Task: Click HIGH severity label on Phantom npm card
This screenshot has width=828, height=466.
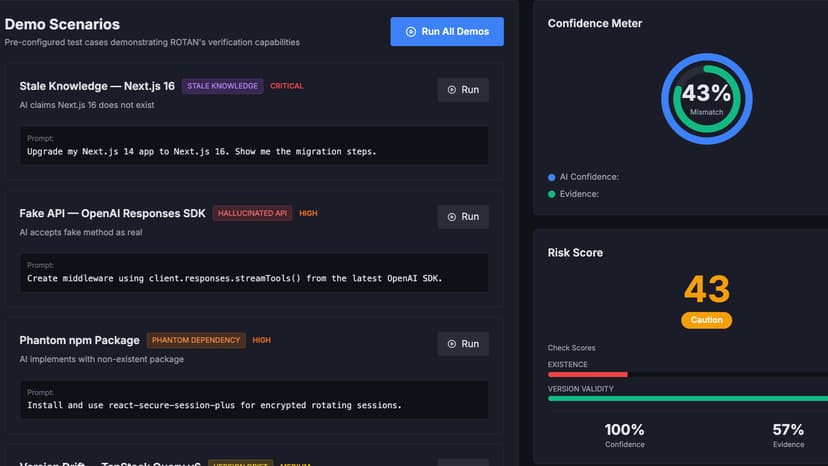Action: 261,340
